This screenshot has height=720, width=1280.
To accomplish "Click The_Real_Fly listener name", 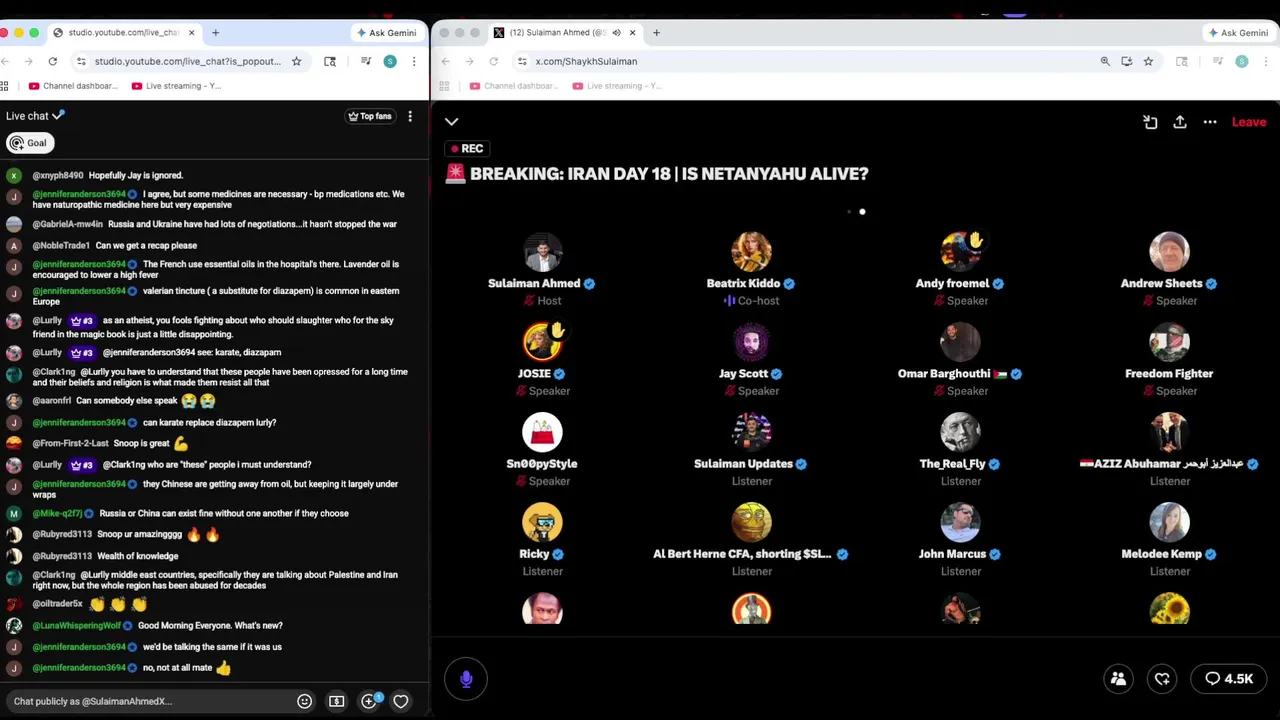I will (952, 464).
